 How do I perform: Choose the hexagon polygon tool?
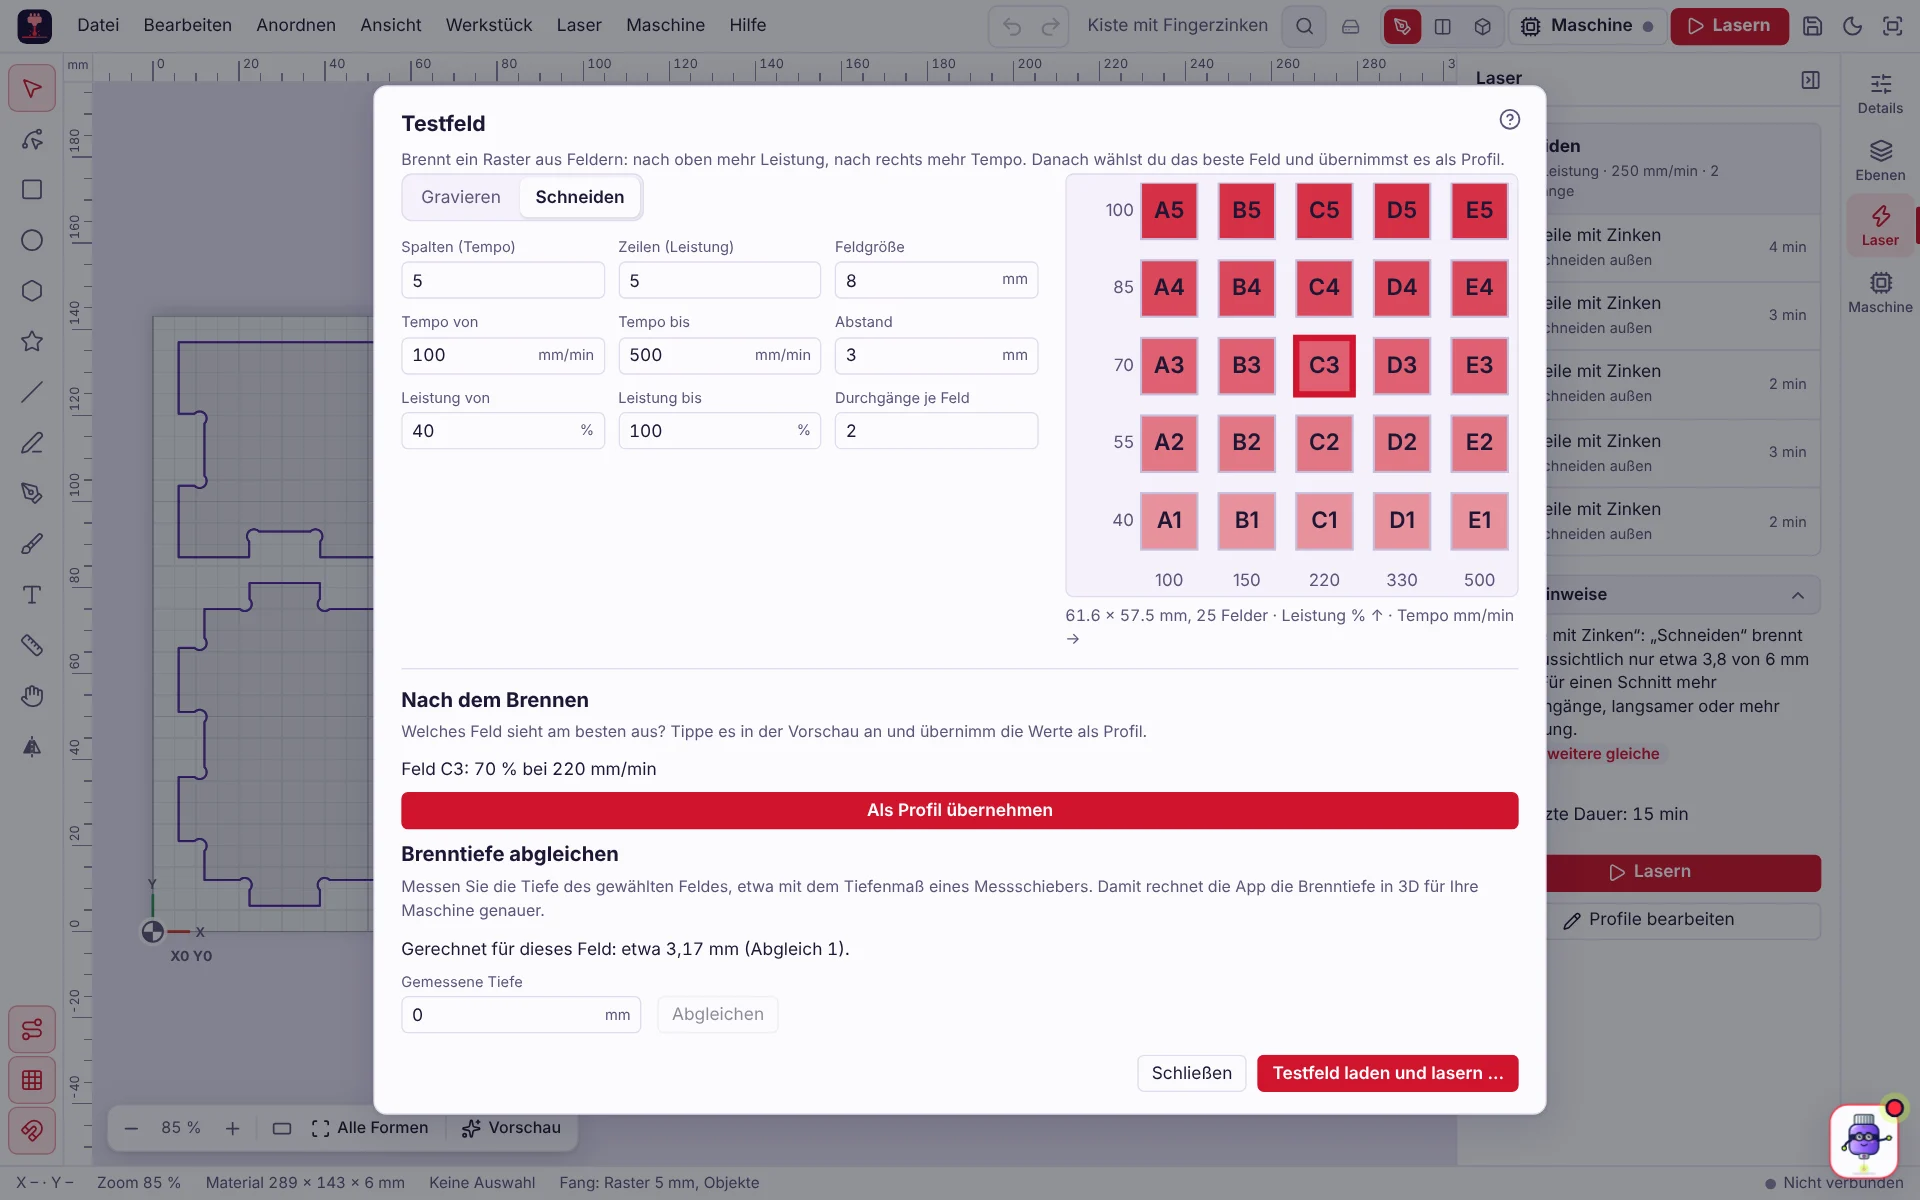pyautogui.click(x=32, y=291)
